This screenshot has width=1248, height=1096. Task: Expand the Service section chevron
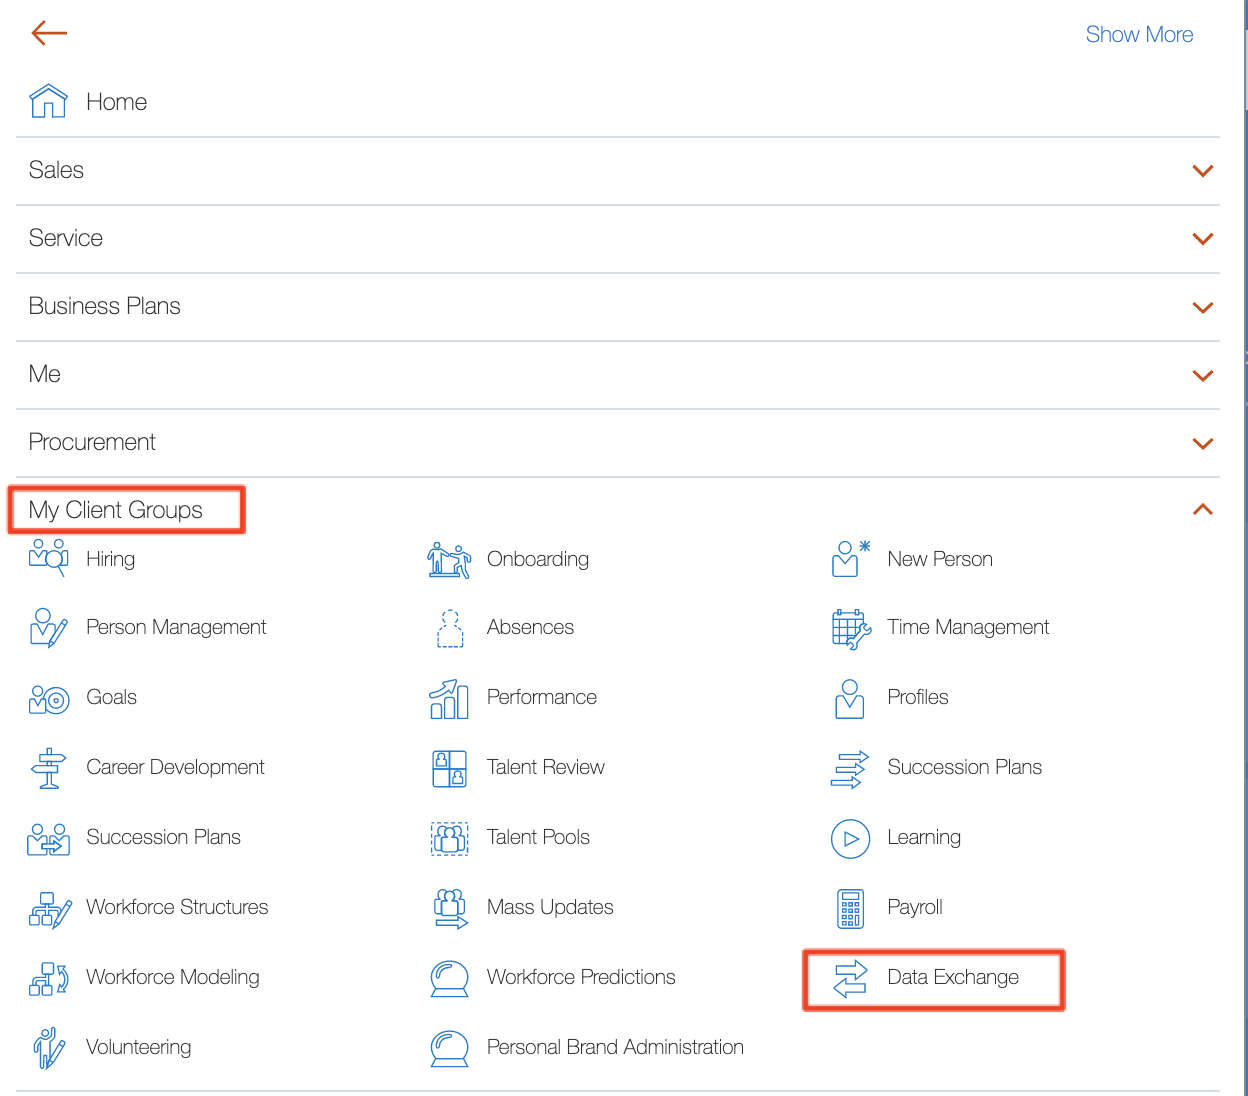(x=1202, y=239)
